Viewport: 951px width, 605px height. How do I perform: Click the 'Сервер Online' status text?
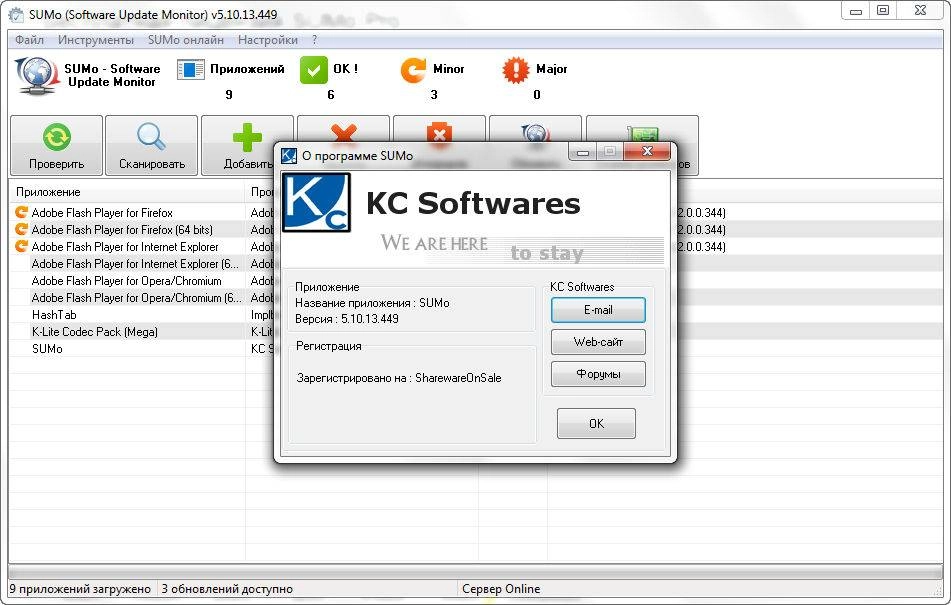click(501, 589)
